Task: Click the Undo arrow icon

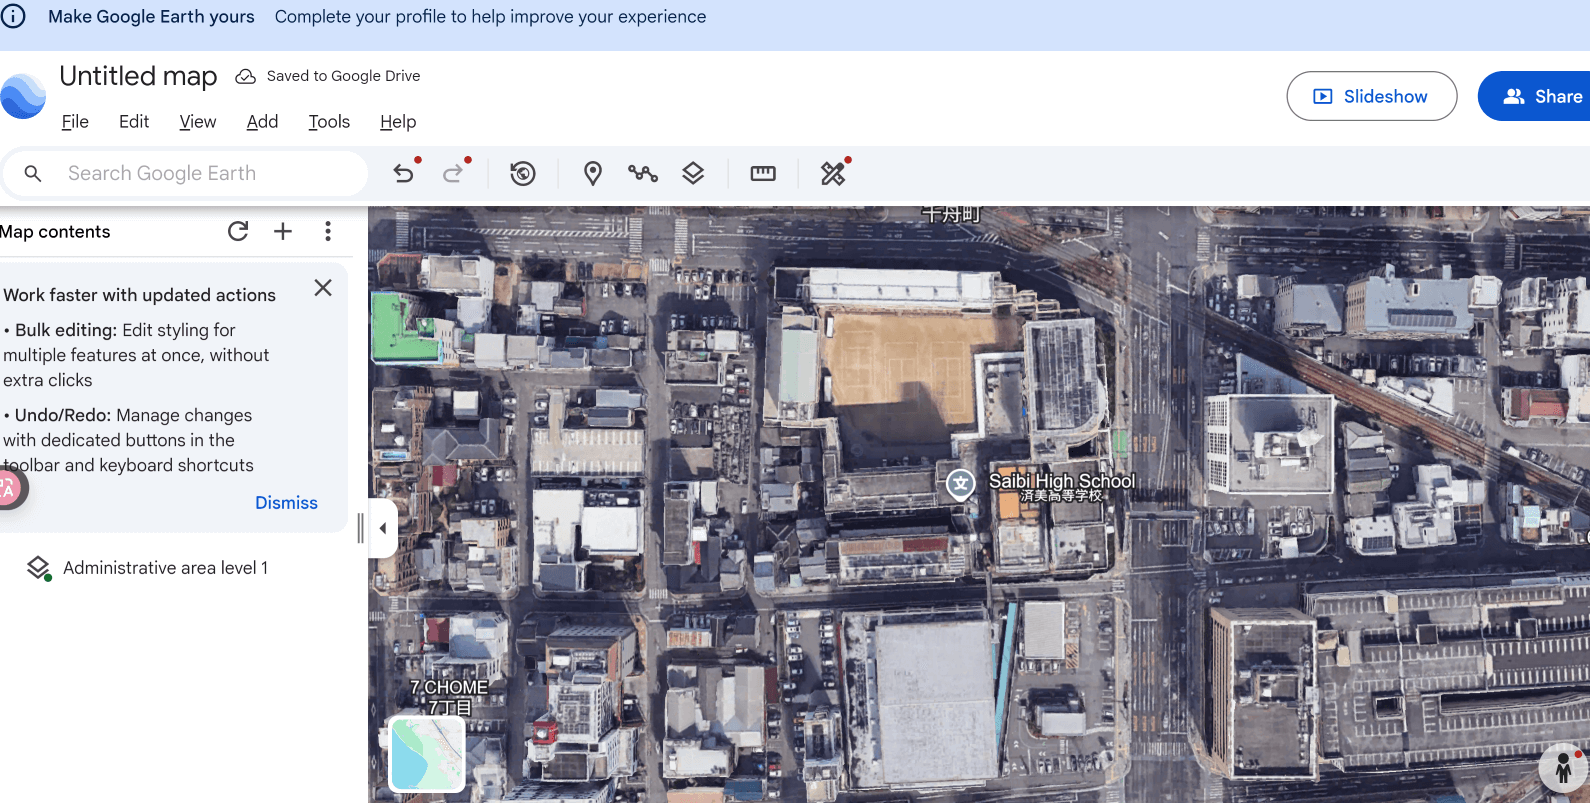Action: click(403, 174)
